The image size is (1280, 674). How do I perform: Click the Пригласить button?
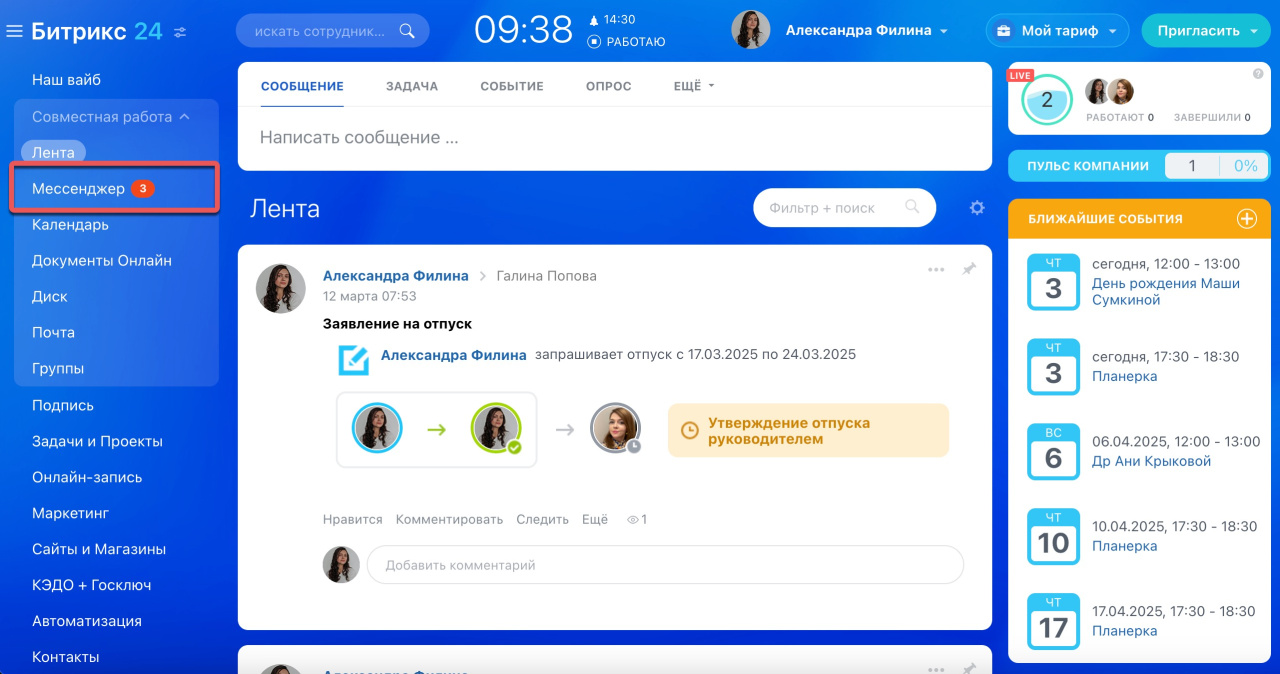point(1205,31)
